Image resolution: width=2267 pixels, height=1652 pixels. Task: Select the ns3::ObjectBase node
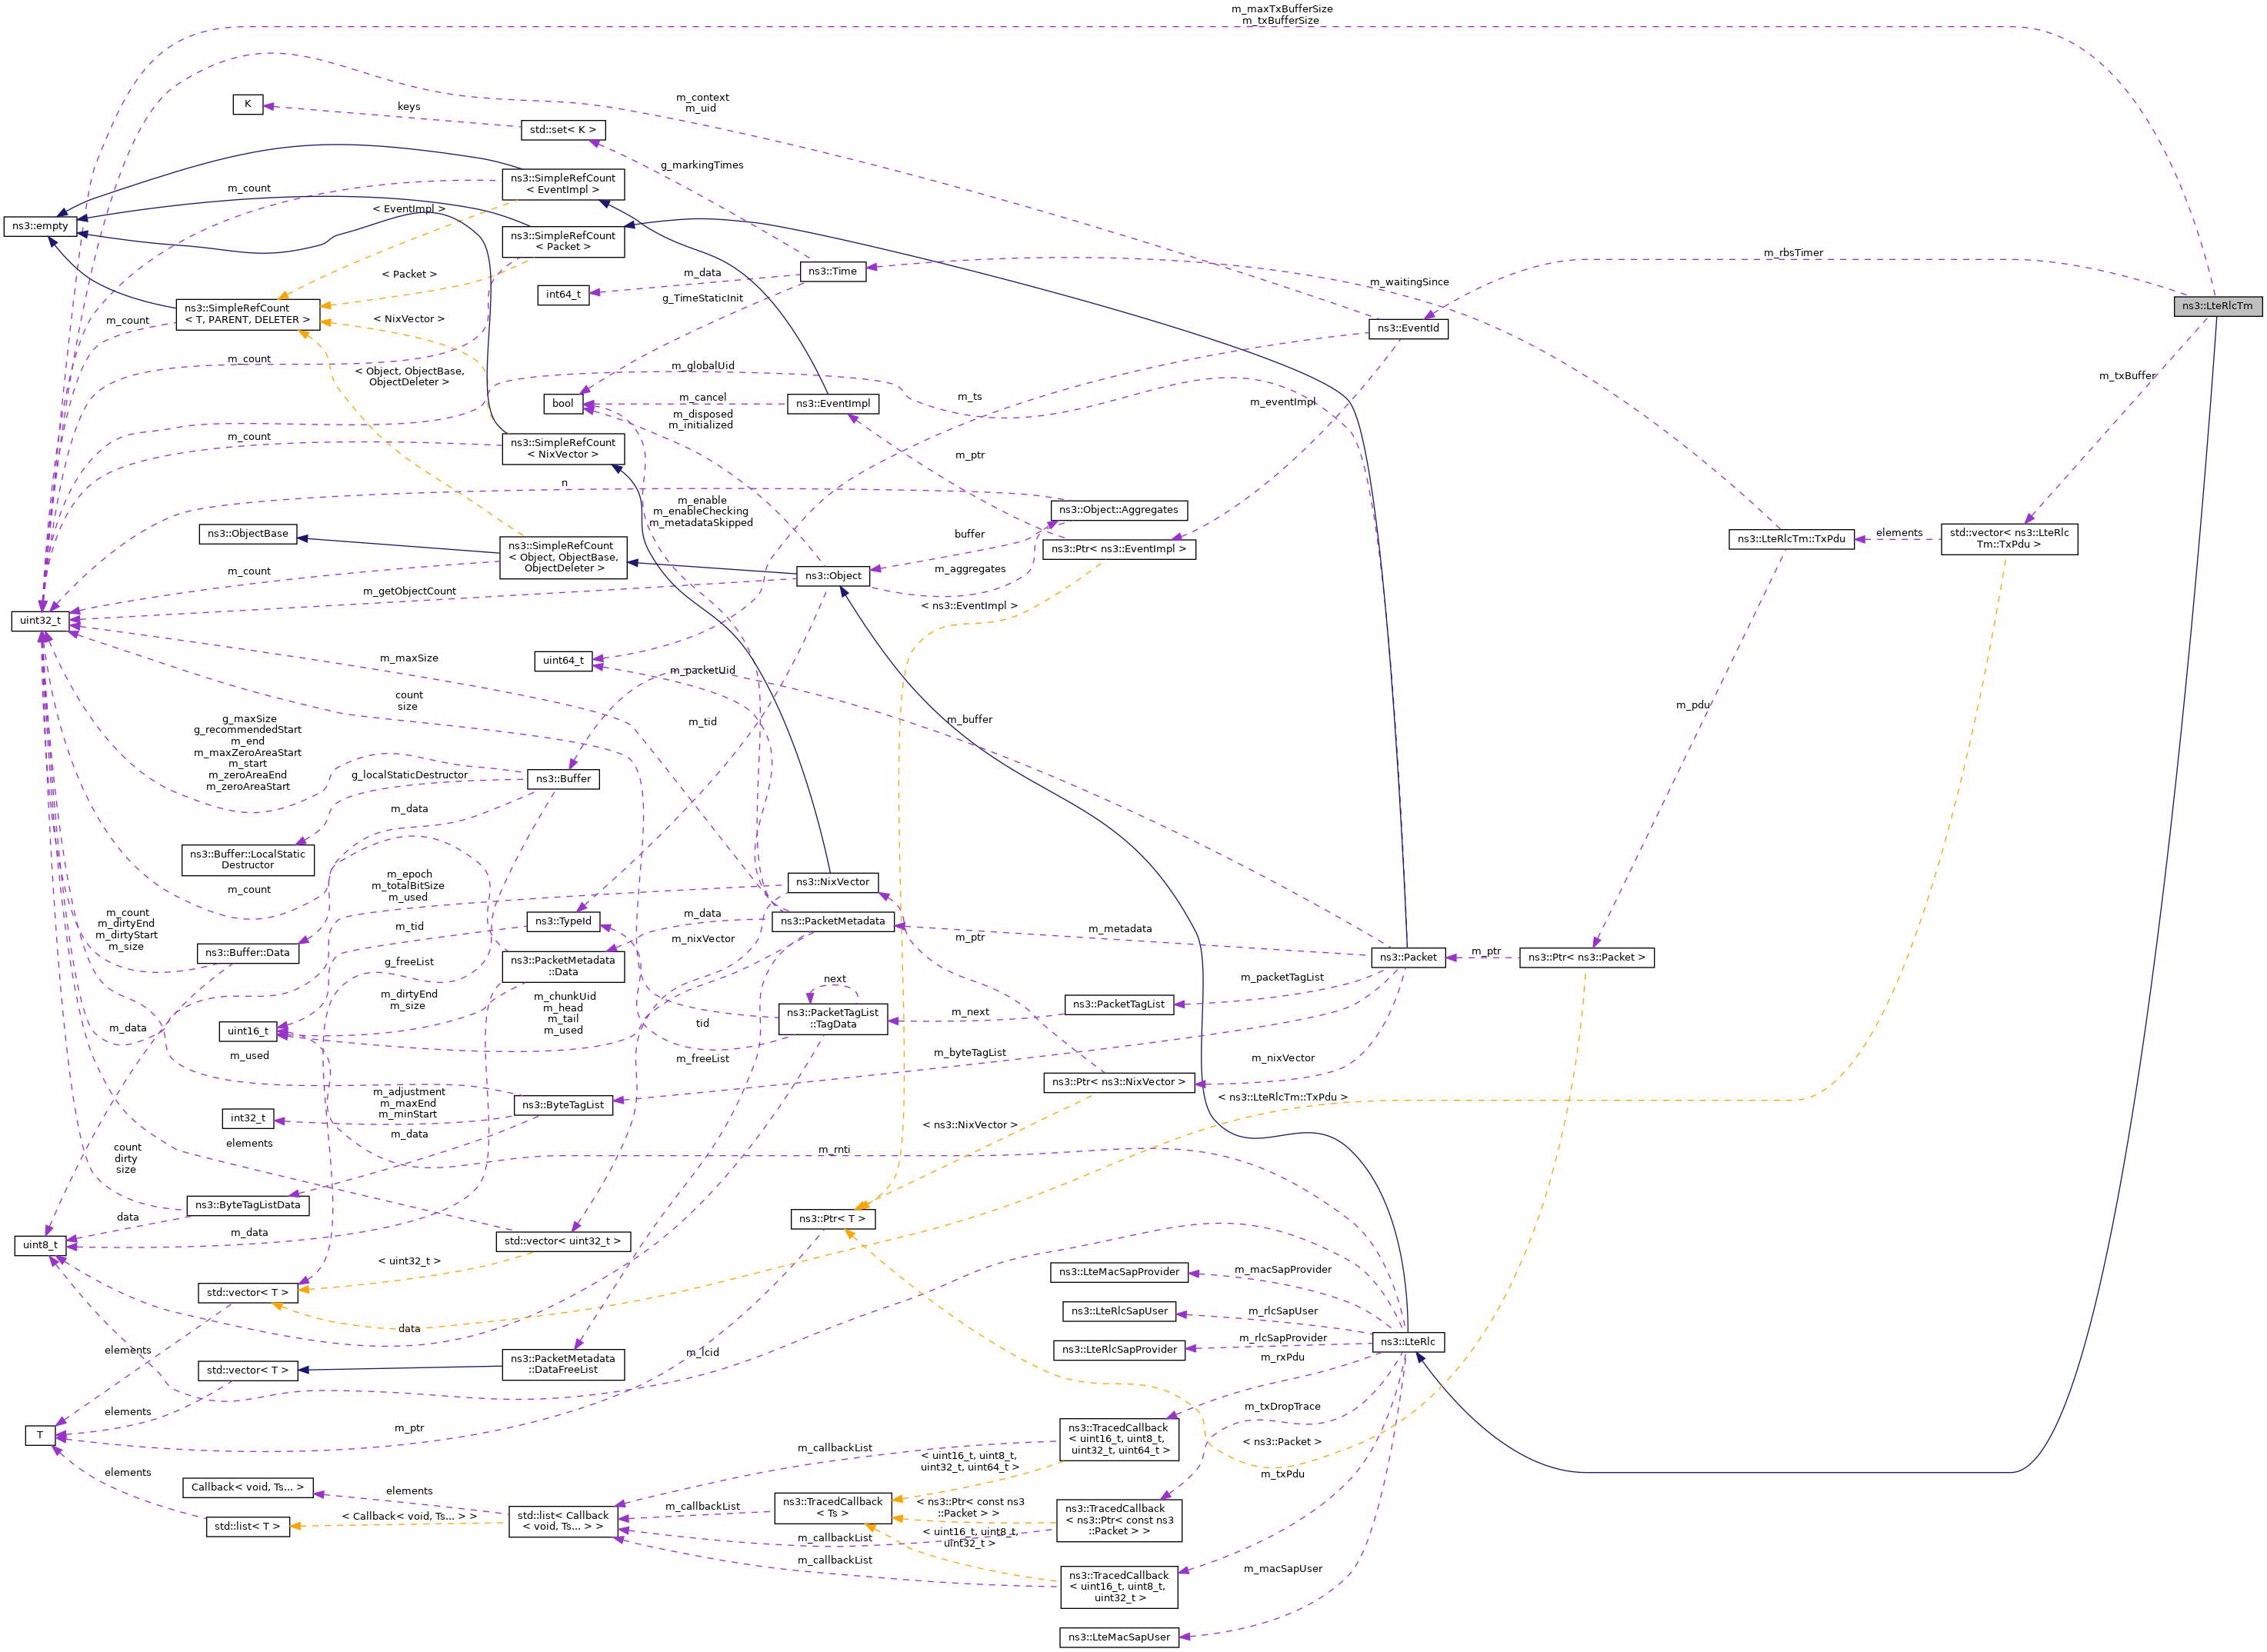point(248,533)
